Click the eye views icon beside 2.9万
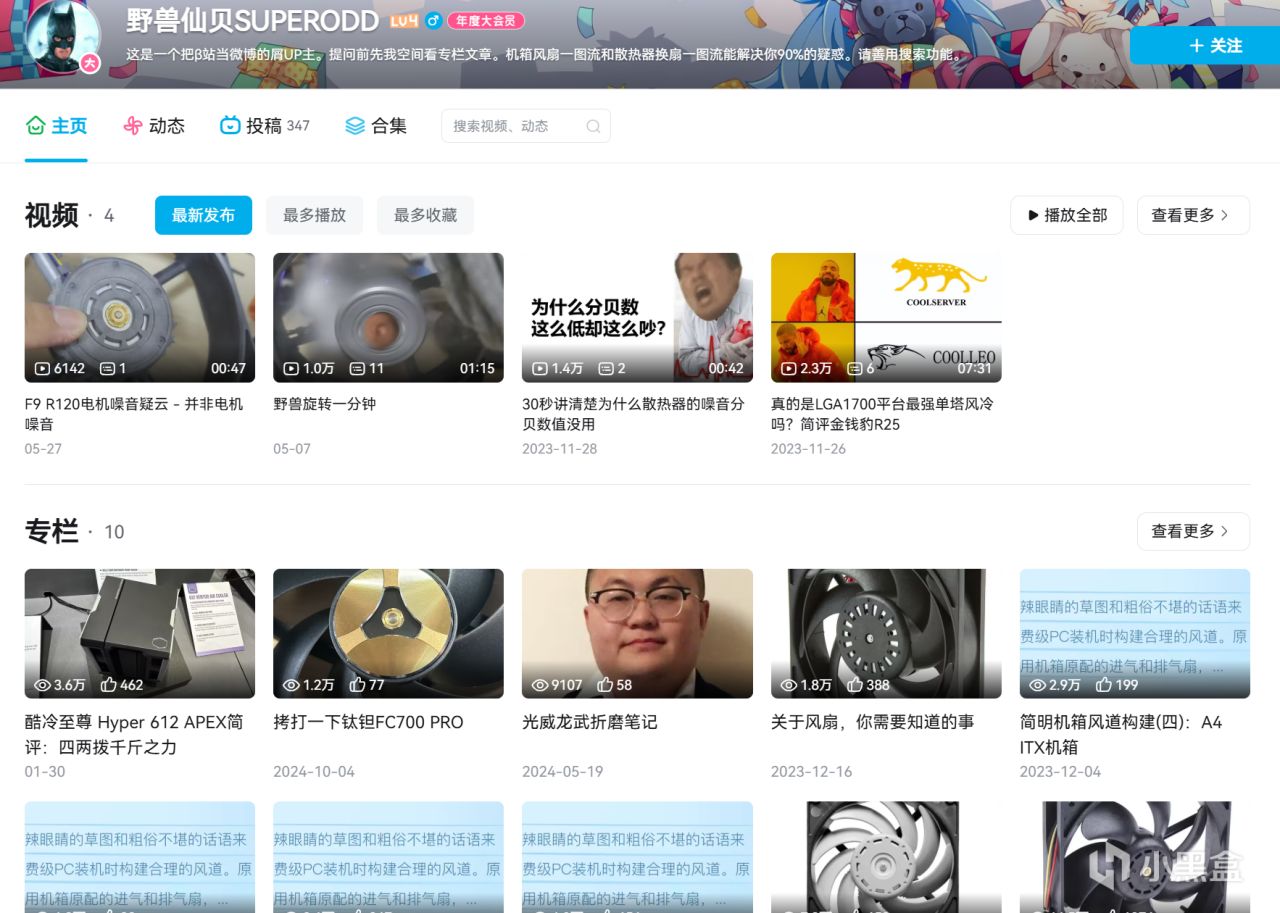1280x913 pixels. pos(1038,685)
